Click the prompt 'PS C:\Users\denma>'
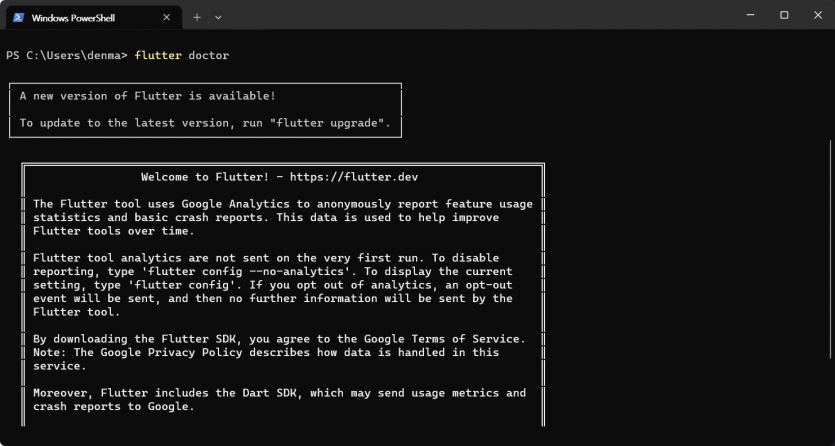Image resolution: width=835 pixels, height=446 pixels. [x=67, y=55]
